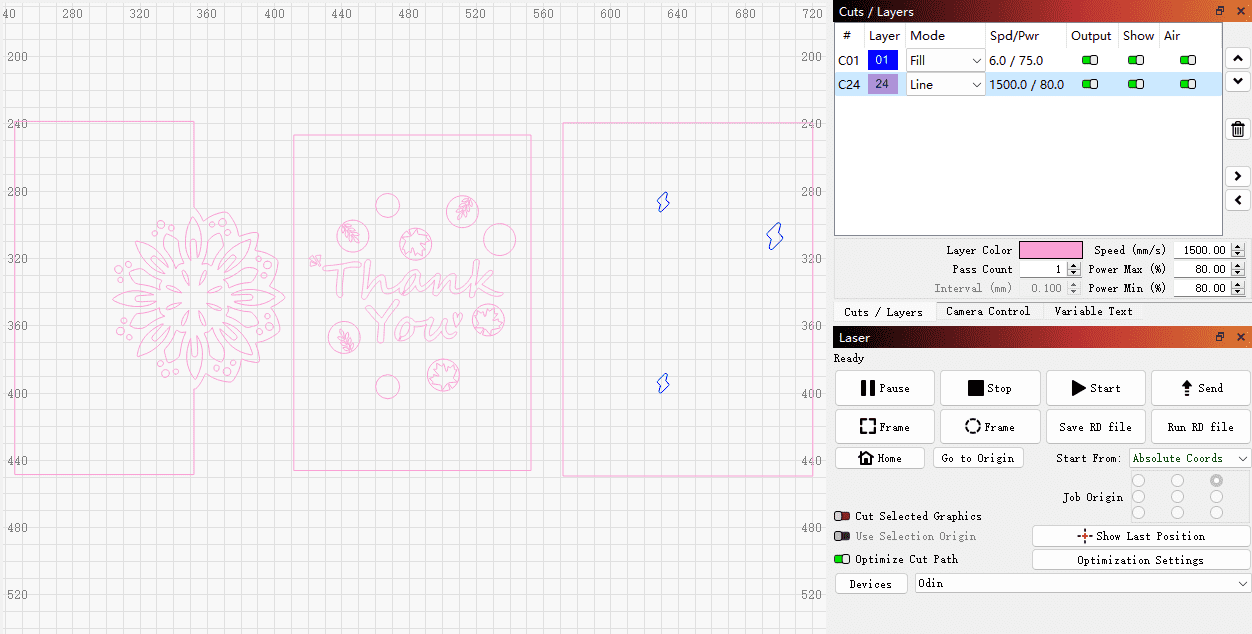Toggle Air assist for layer C01
Image resolution: width=1252 pixels, height=634 pixels.
tap(1188, 60)
